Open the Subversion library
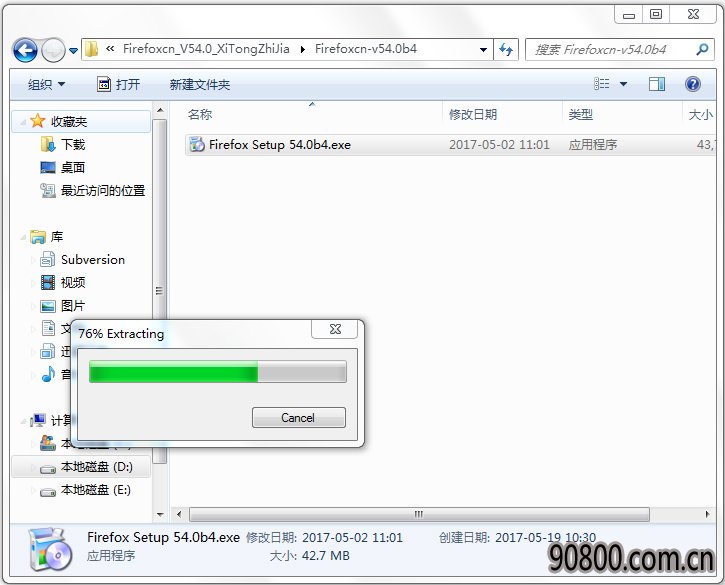Screen dimensions: 725x585 92,260
